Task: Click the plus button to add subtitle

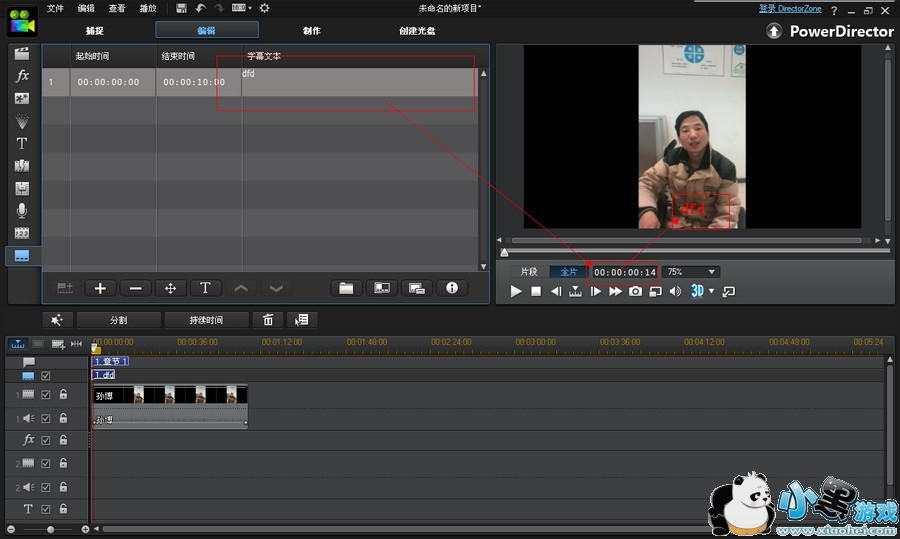Action: [x=100, y=288]
